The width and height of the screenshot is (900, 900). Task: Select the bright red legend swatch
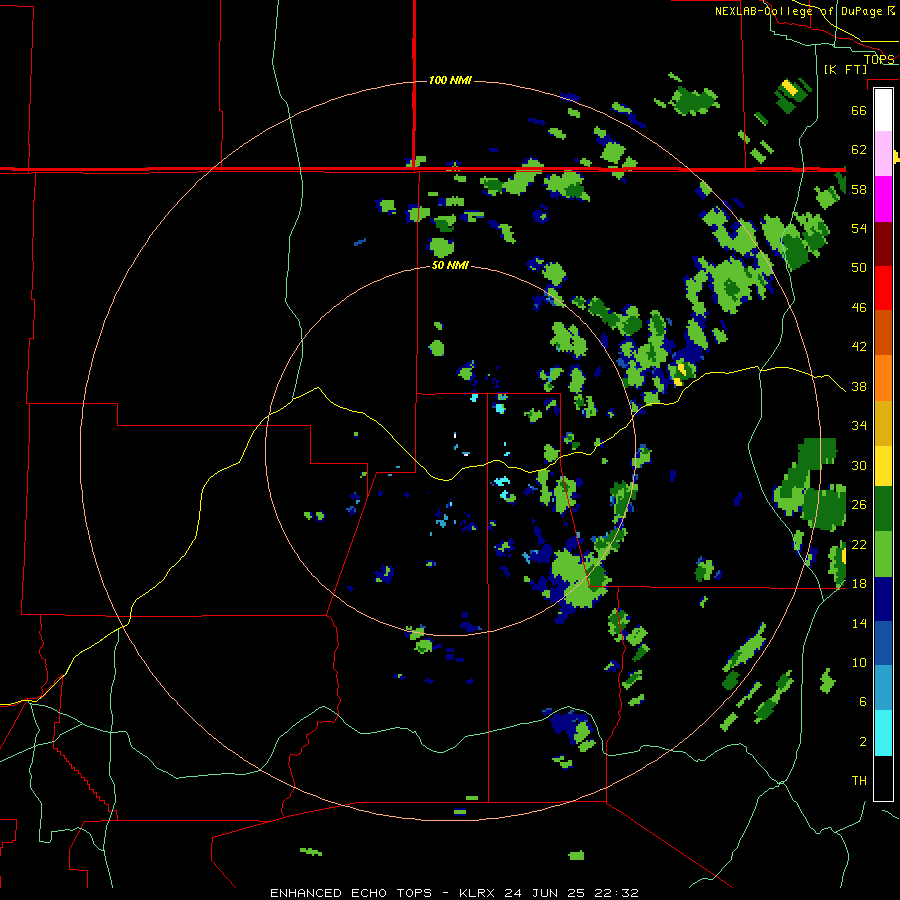click(883, 288)
